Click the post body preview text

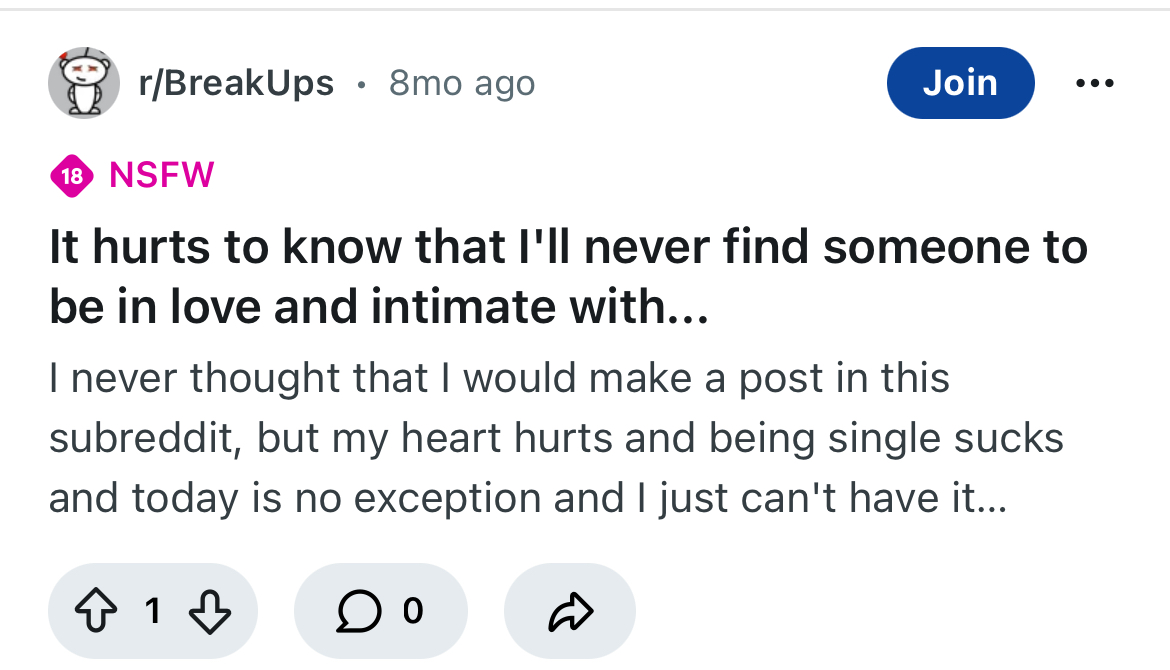(555, 438)
